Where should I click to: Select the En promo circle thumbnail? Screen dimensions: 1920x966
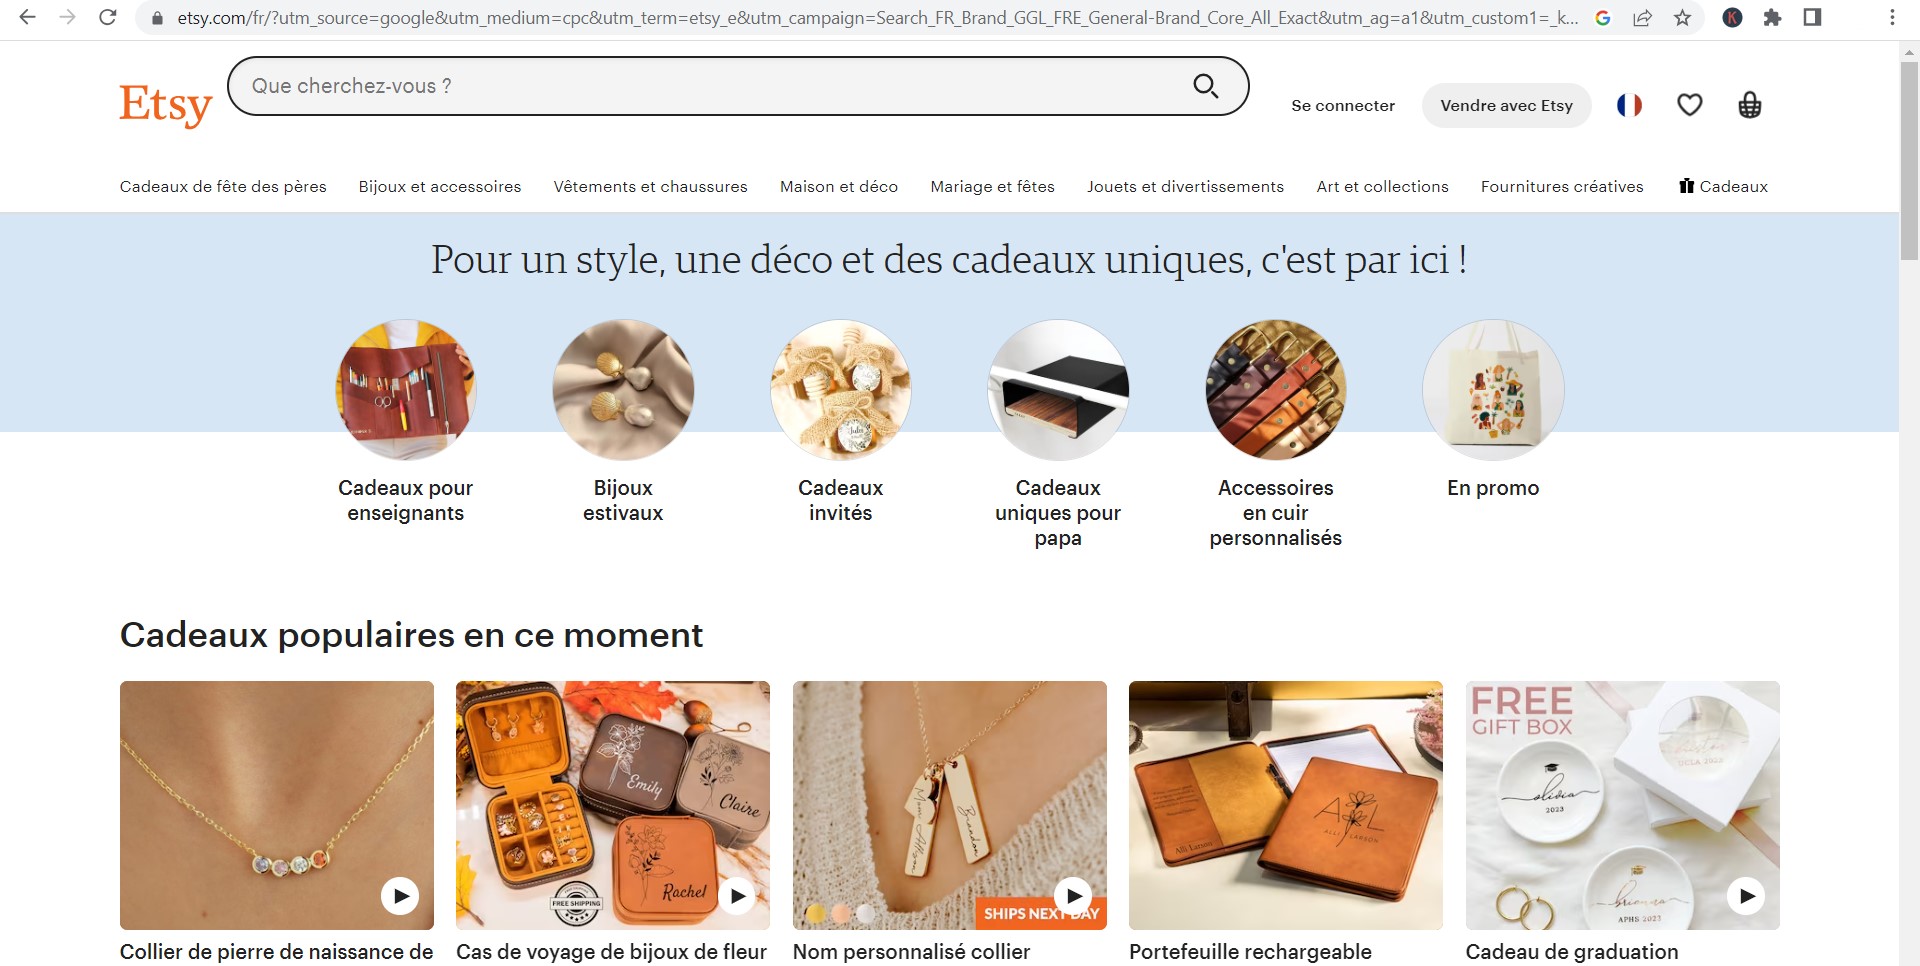coord(1493,390)
